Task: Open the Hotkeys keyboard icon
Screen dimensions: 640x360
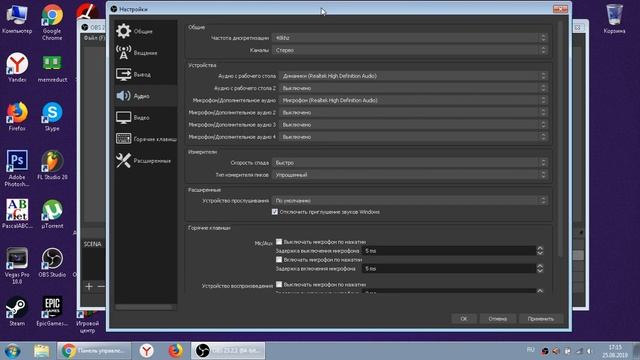Action: coord(123,139)
